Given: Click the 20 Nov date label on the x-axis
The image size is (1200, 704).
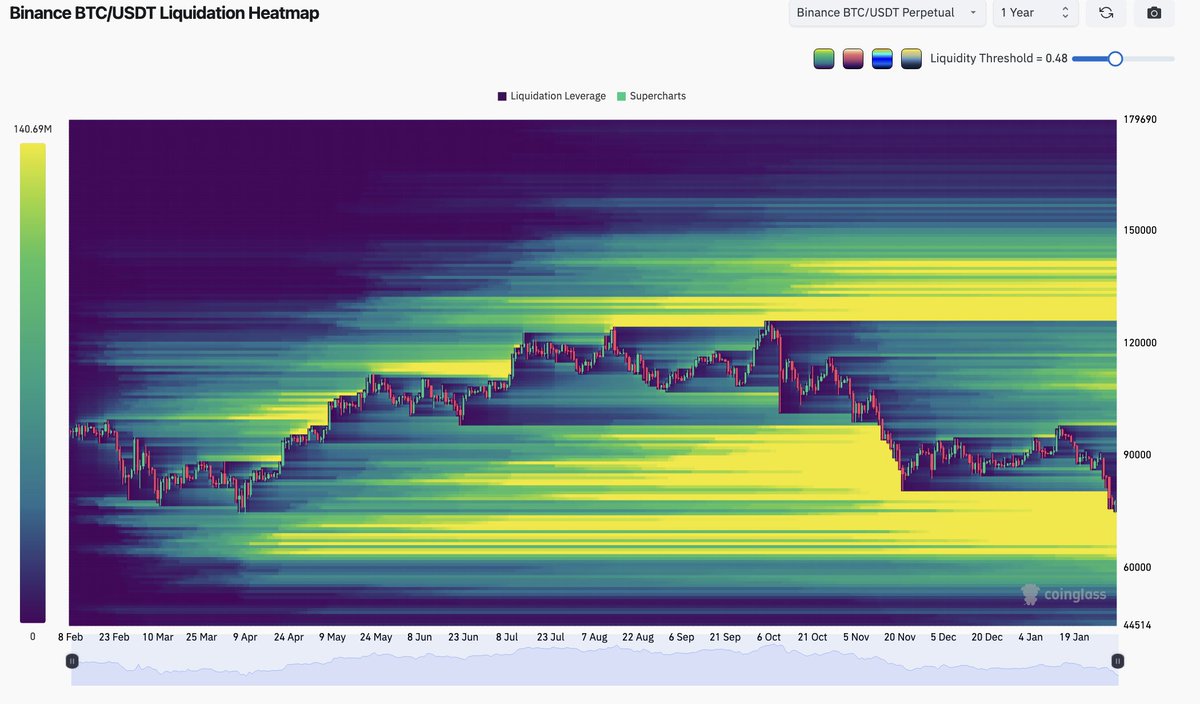Looking at the screenshot, I should coord(900,637).
